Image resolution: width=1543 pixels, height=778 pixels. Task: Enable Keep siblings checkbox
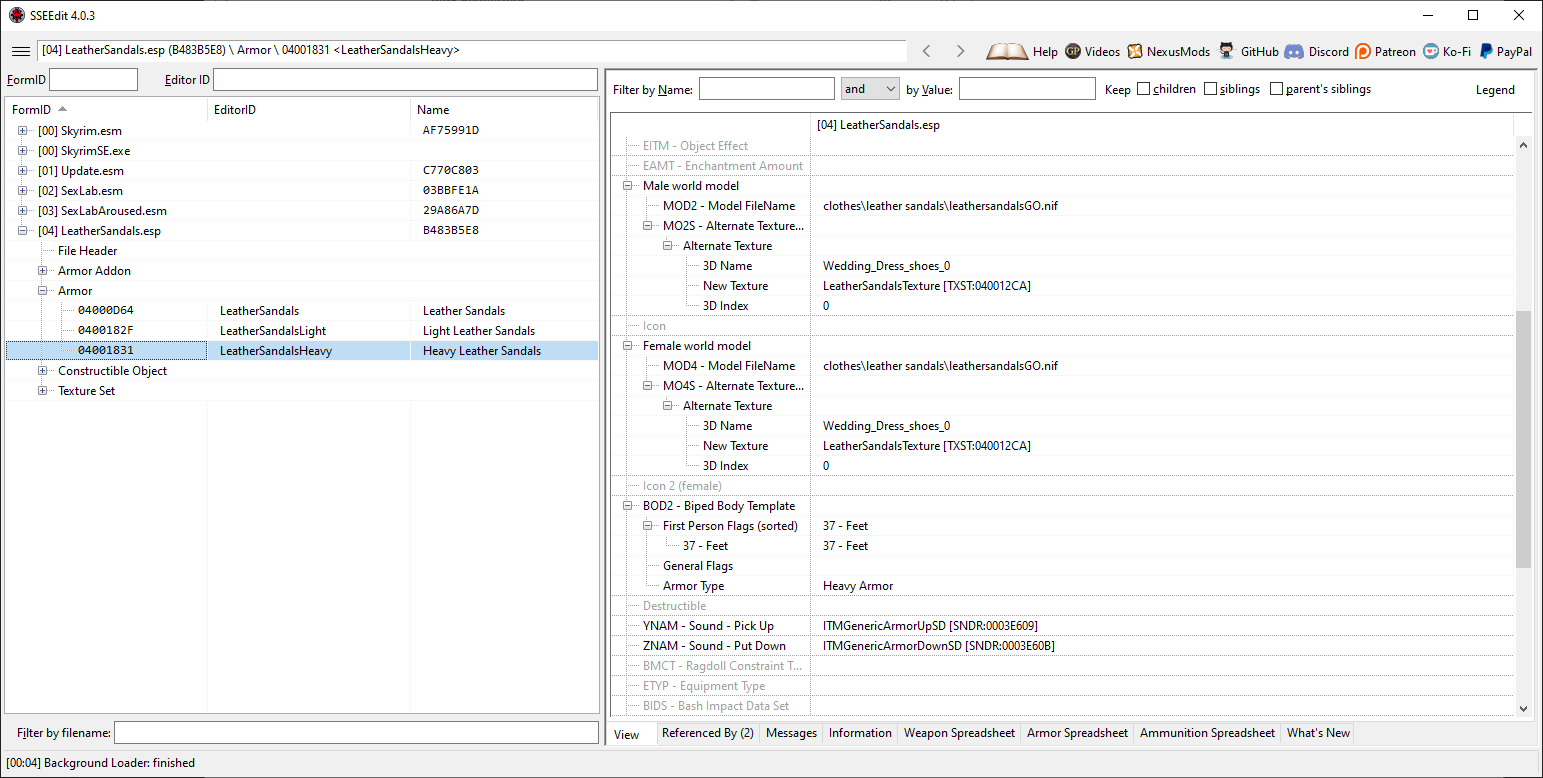coord(1210,89)
